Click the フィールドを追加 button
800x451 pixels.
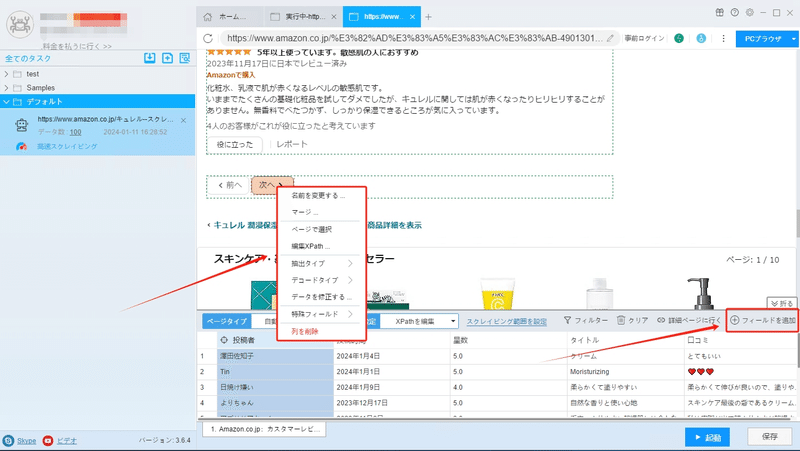tap(762, 320)
